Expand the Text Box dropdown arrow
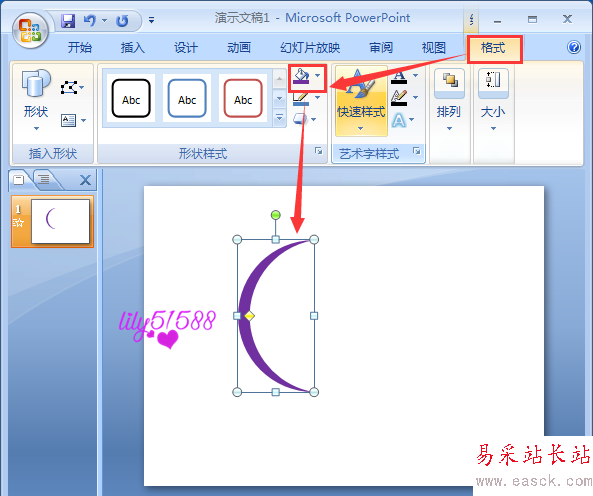This screenshot has width=593, height=496. point(84,121)
